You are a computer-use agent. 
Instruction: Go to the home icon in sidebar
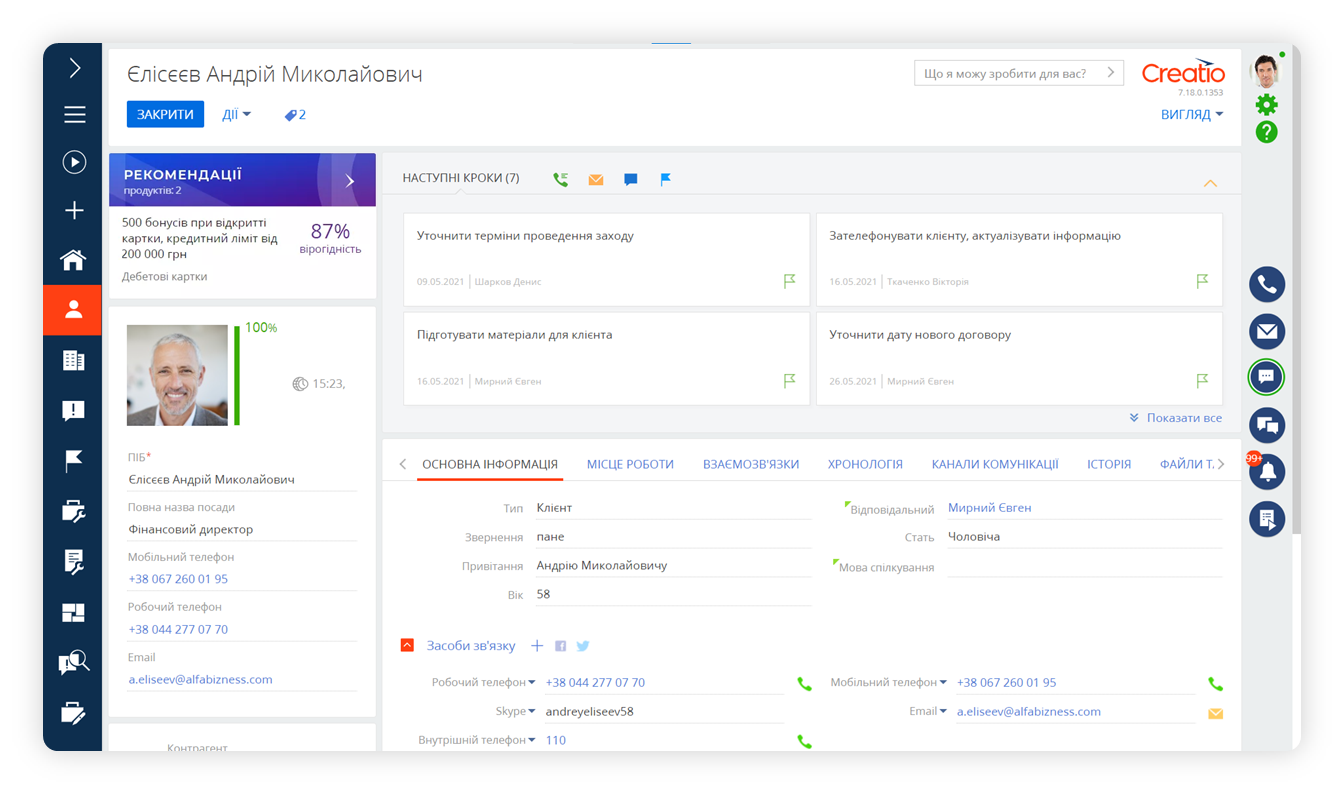coord(73,260)
